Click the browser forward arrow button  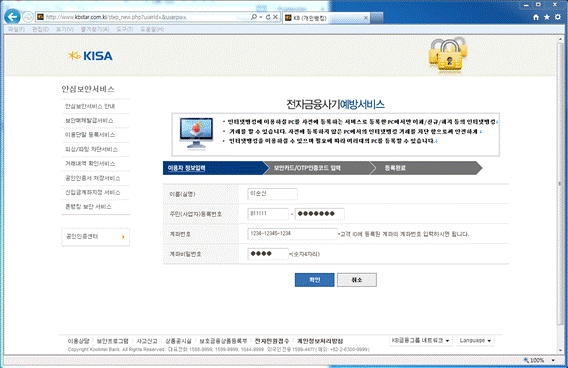[28, 17]
